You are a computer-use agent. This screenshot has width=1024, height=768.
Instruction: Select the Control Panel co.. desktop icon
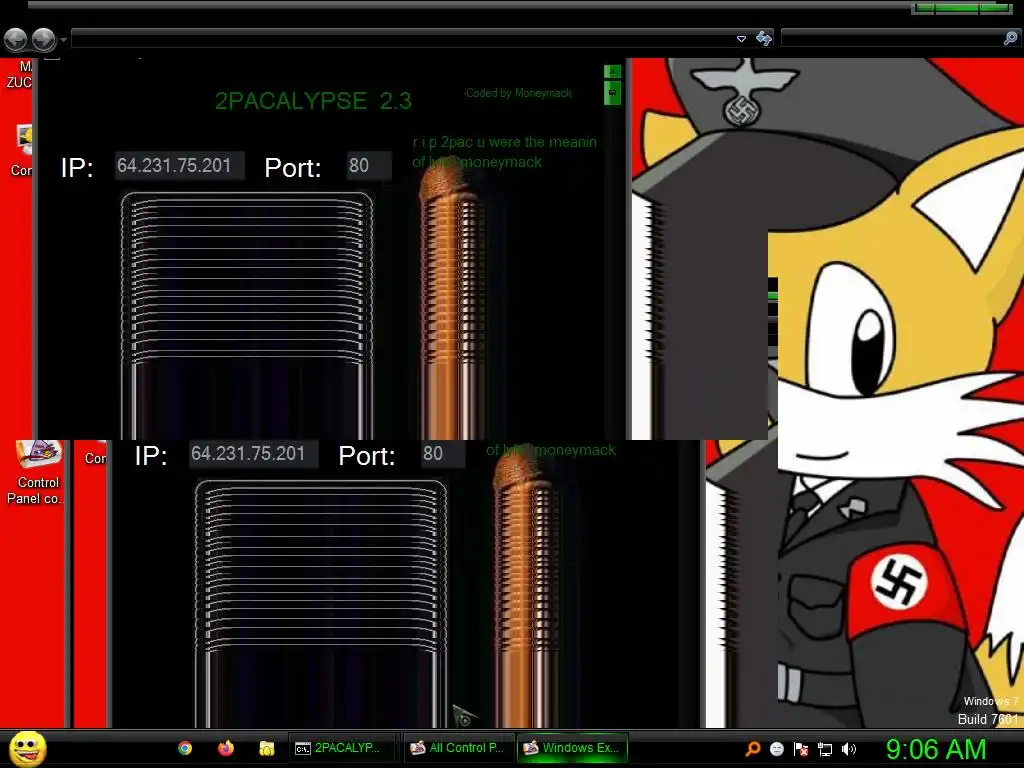[36, 473]
